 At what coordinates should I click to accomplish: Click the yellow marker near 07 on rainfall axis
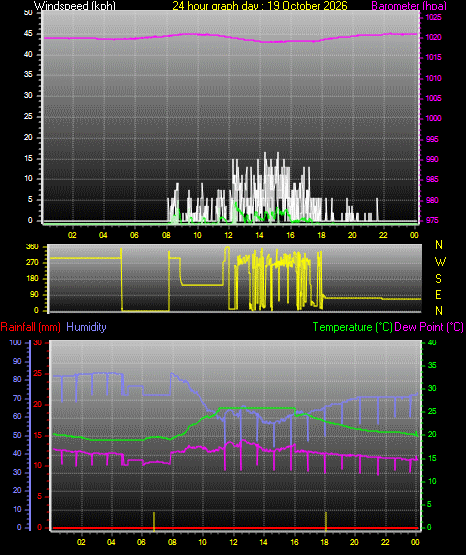pyautogui.click(x=154, y=521)
